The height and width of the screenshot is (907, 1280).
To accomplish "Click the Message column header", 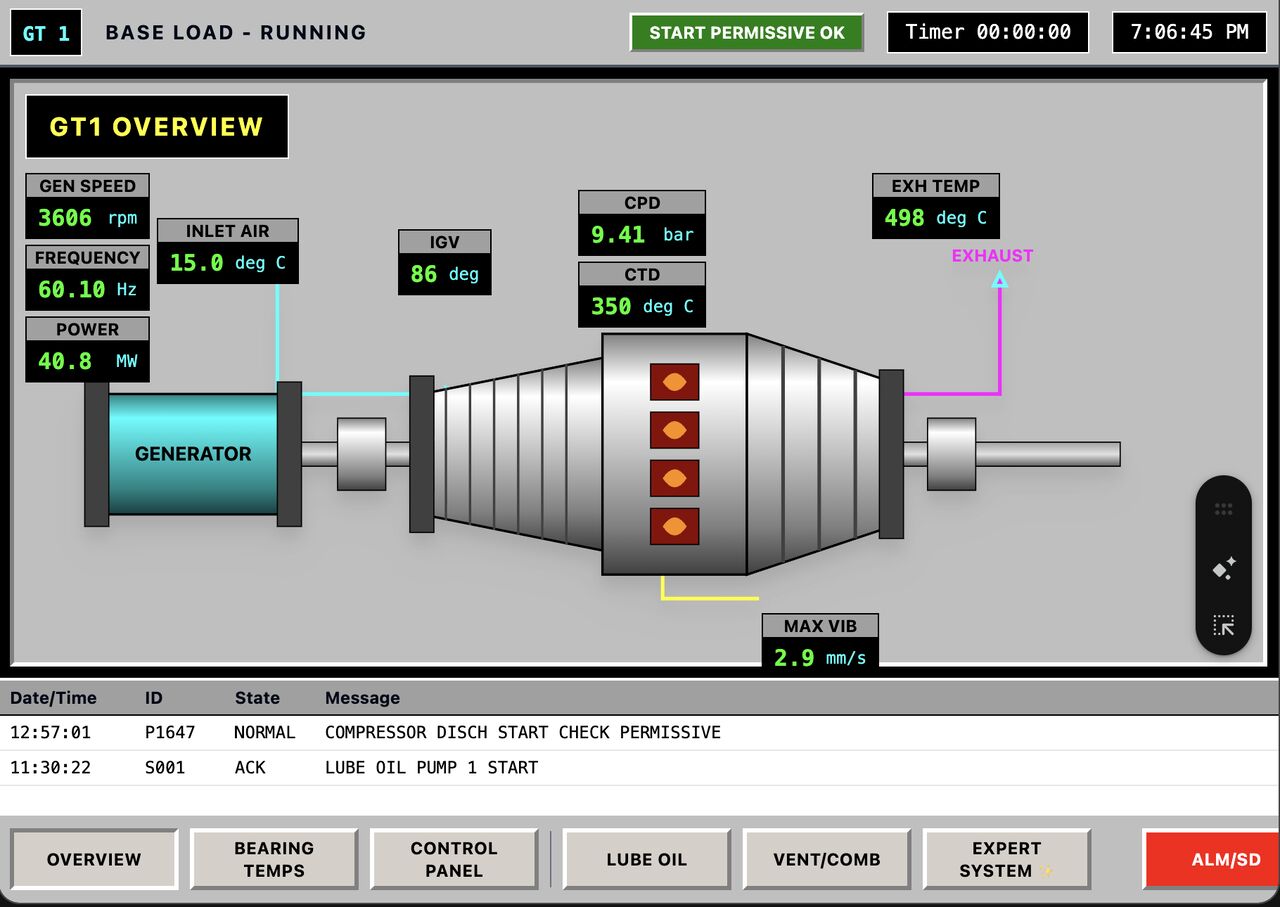I will (x=362, y=698).
